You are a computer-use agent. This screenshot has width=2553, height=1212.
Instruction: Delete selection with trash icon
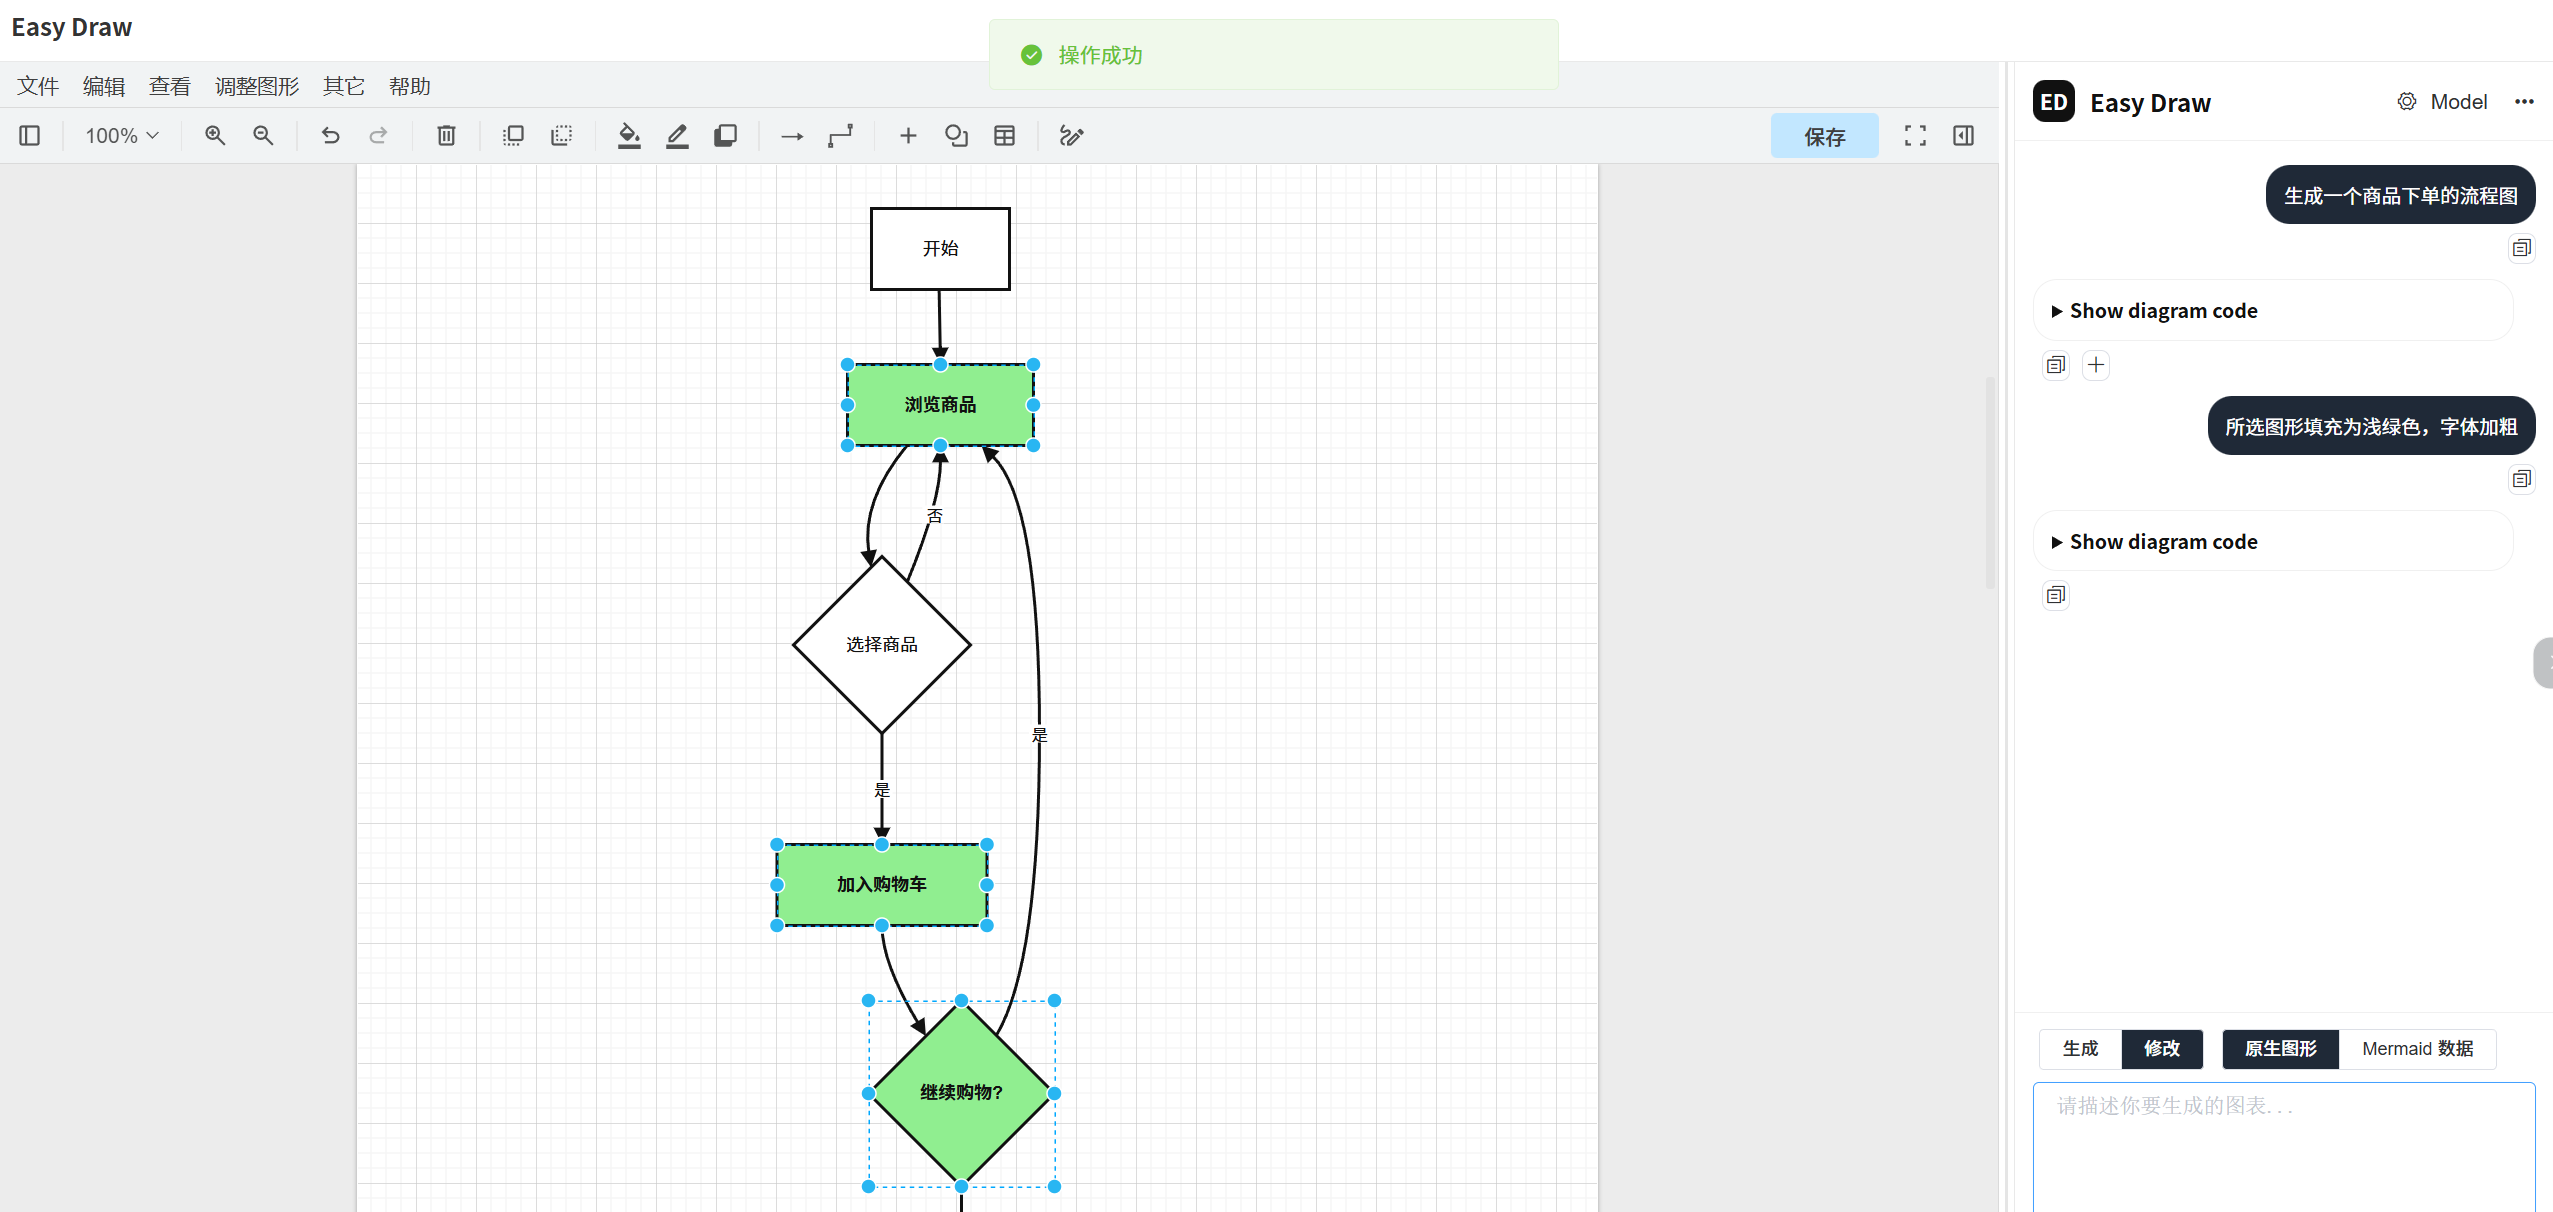click(446, 136)
